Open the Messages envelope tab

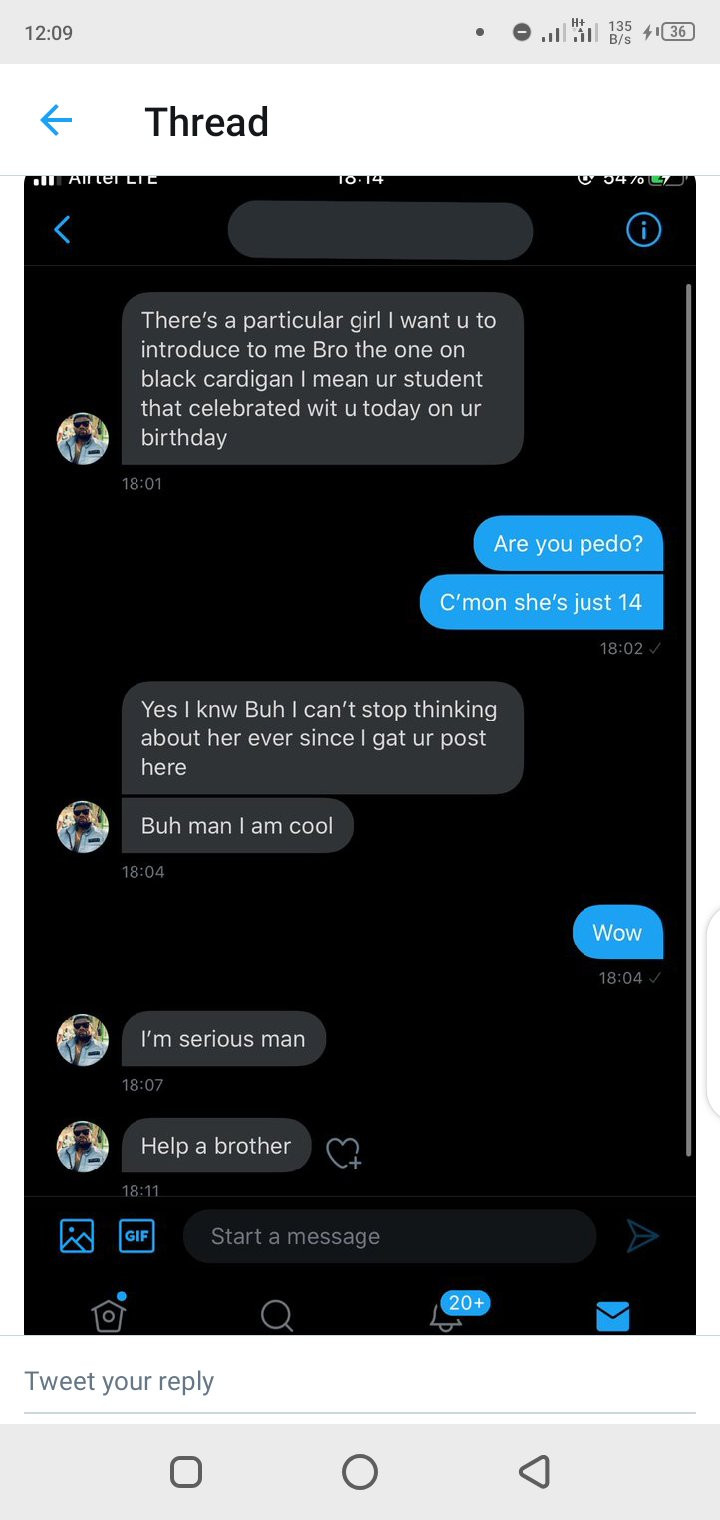pos(612,1316)
